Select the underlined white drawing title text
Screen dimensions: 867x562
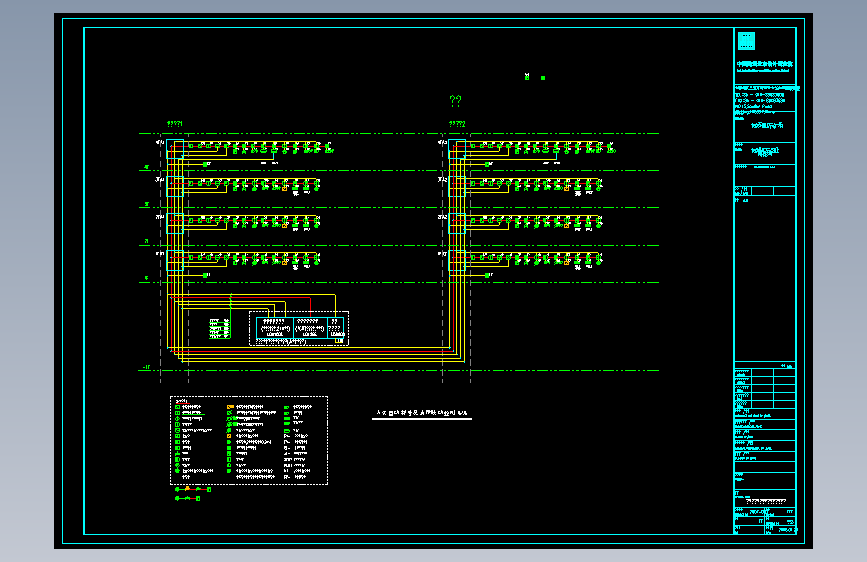point(422,413)
